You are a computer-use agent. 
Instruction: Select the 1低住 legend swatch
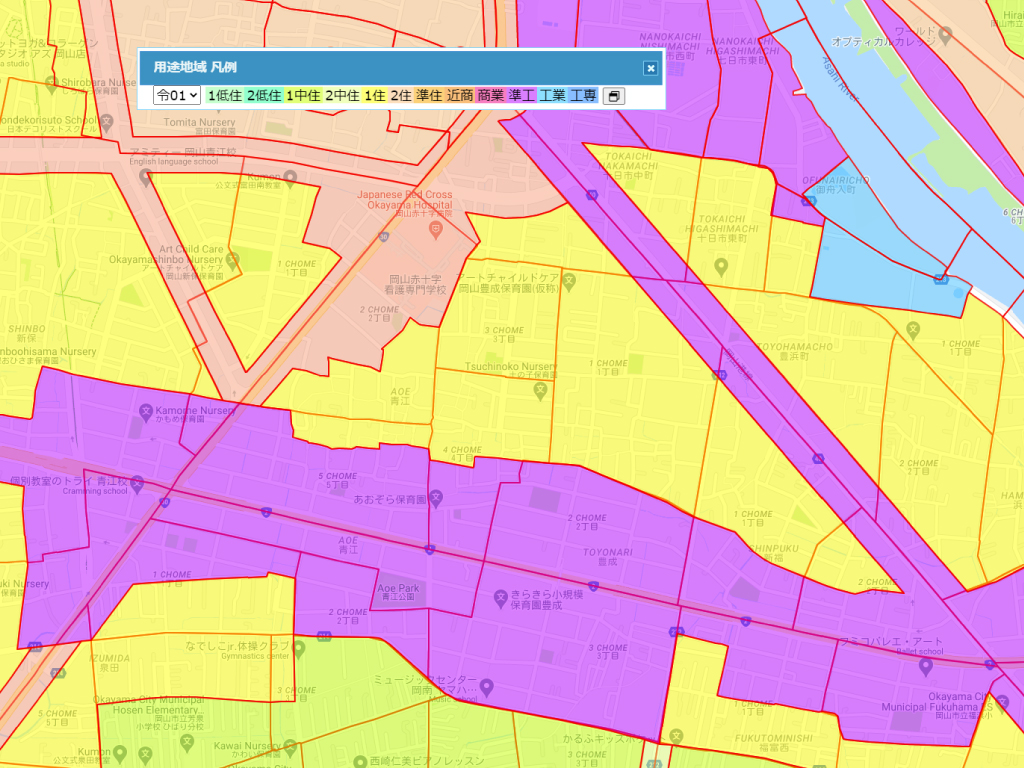pyautogui.click(x=225, y=96)
